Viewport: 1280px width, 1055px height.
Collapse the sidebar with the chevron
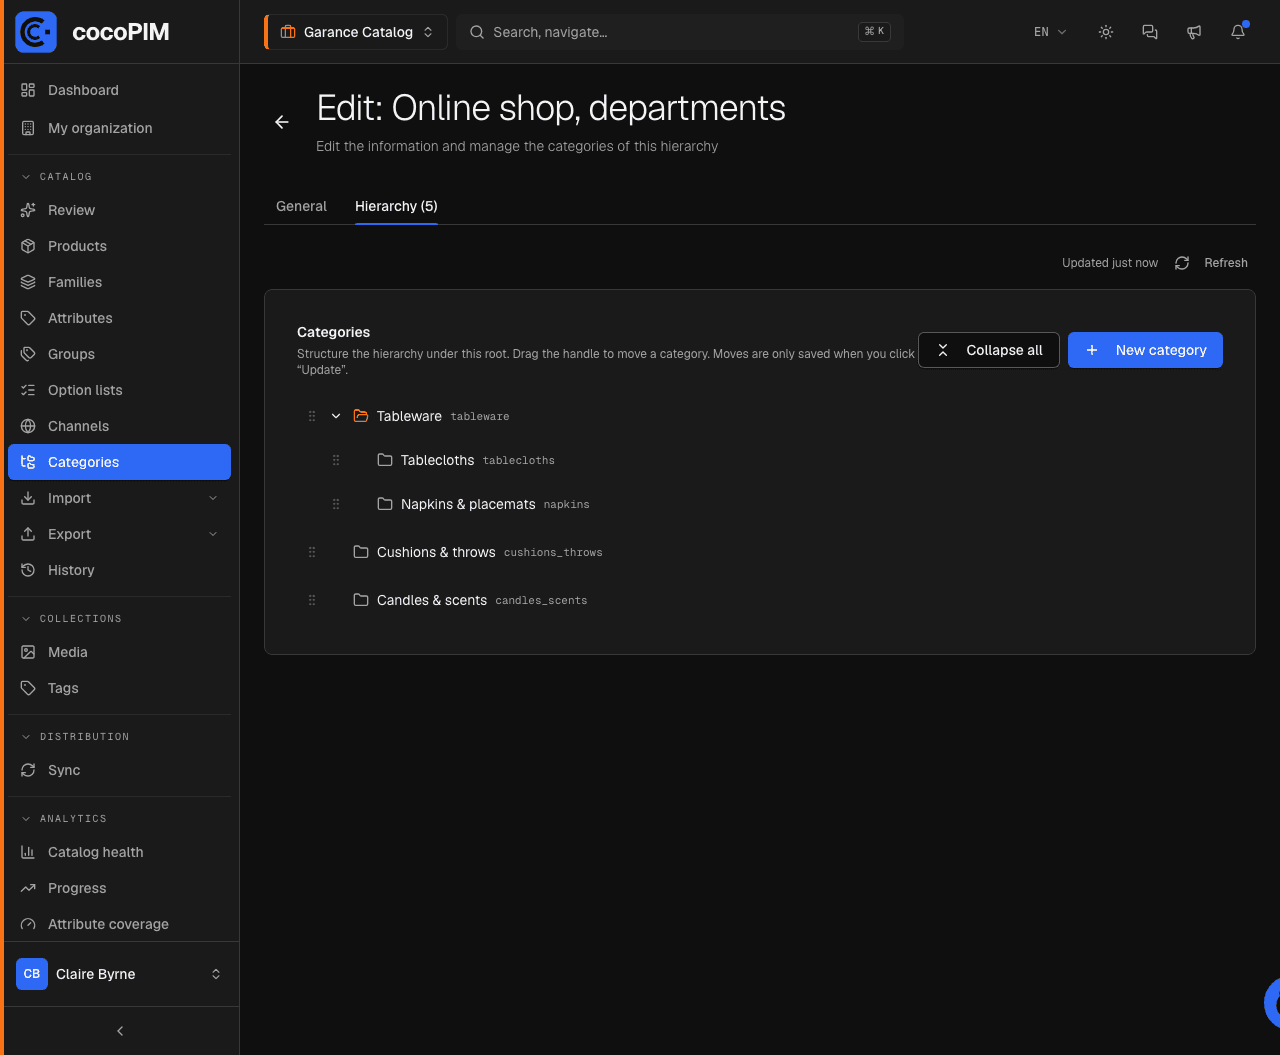click(120, 1031)
